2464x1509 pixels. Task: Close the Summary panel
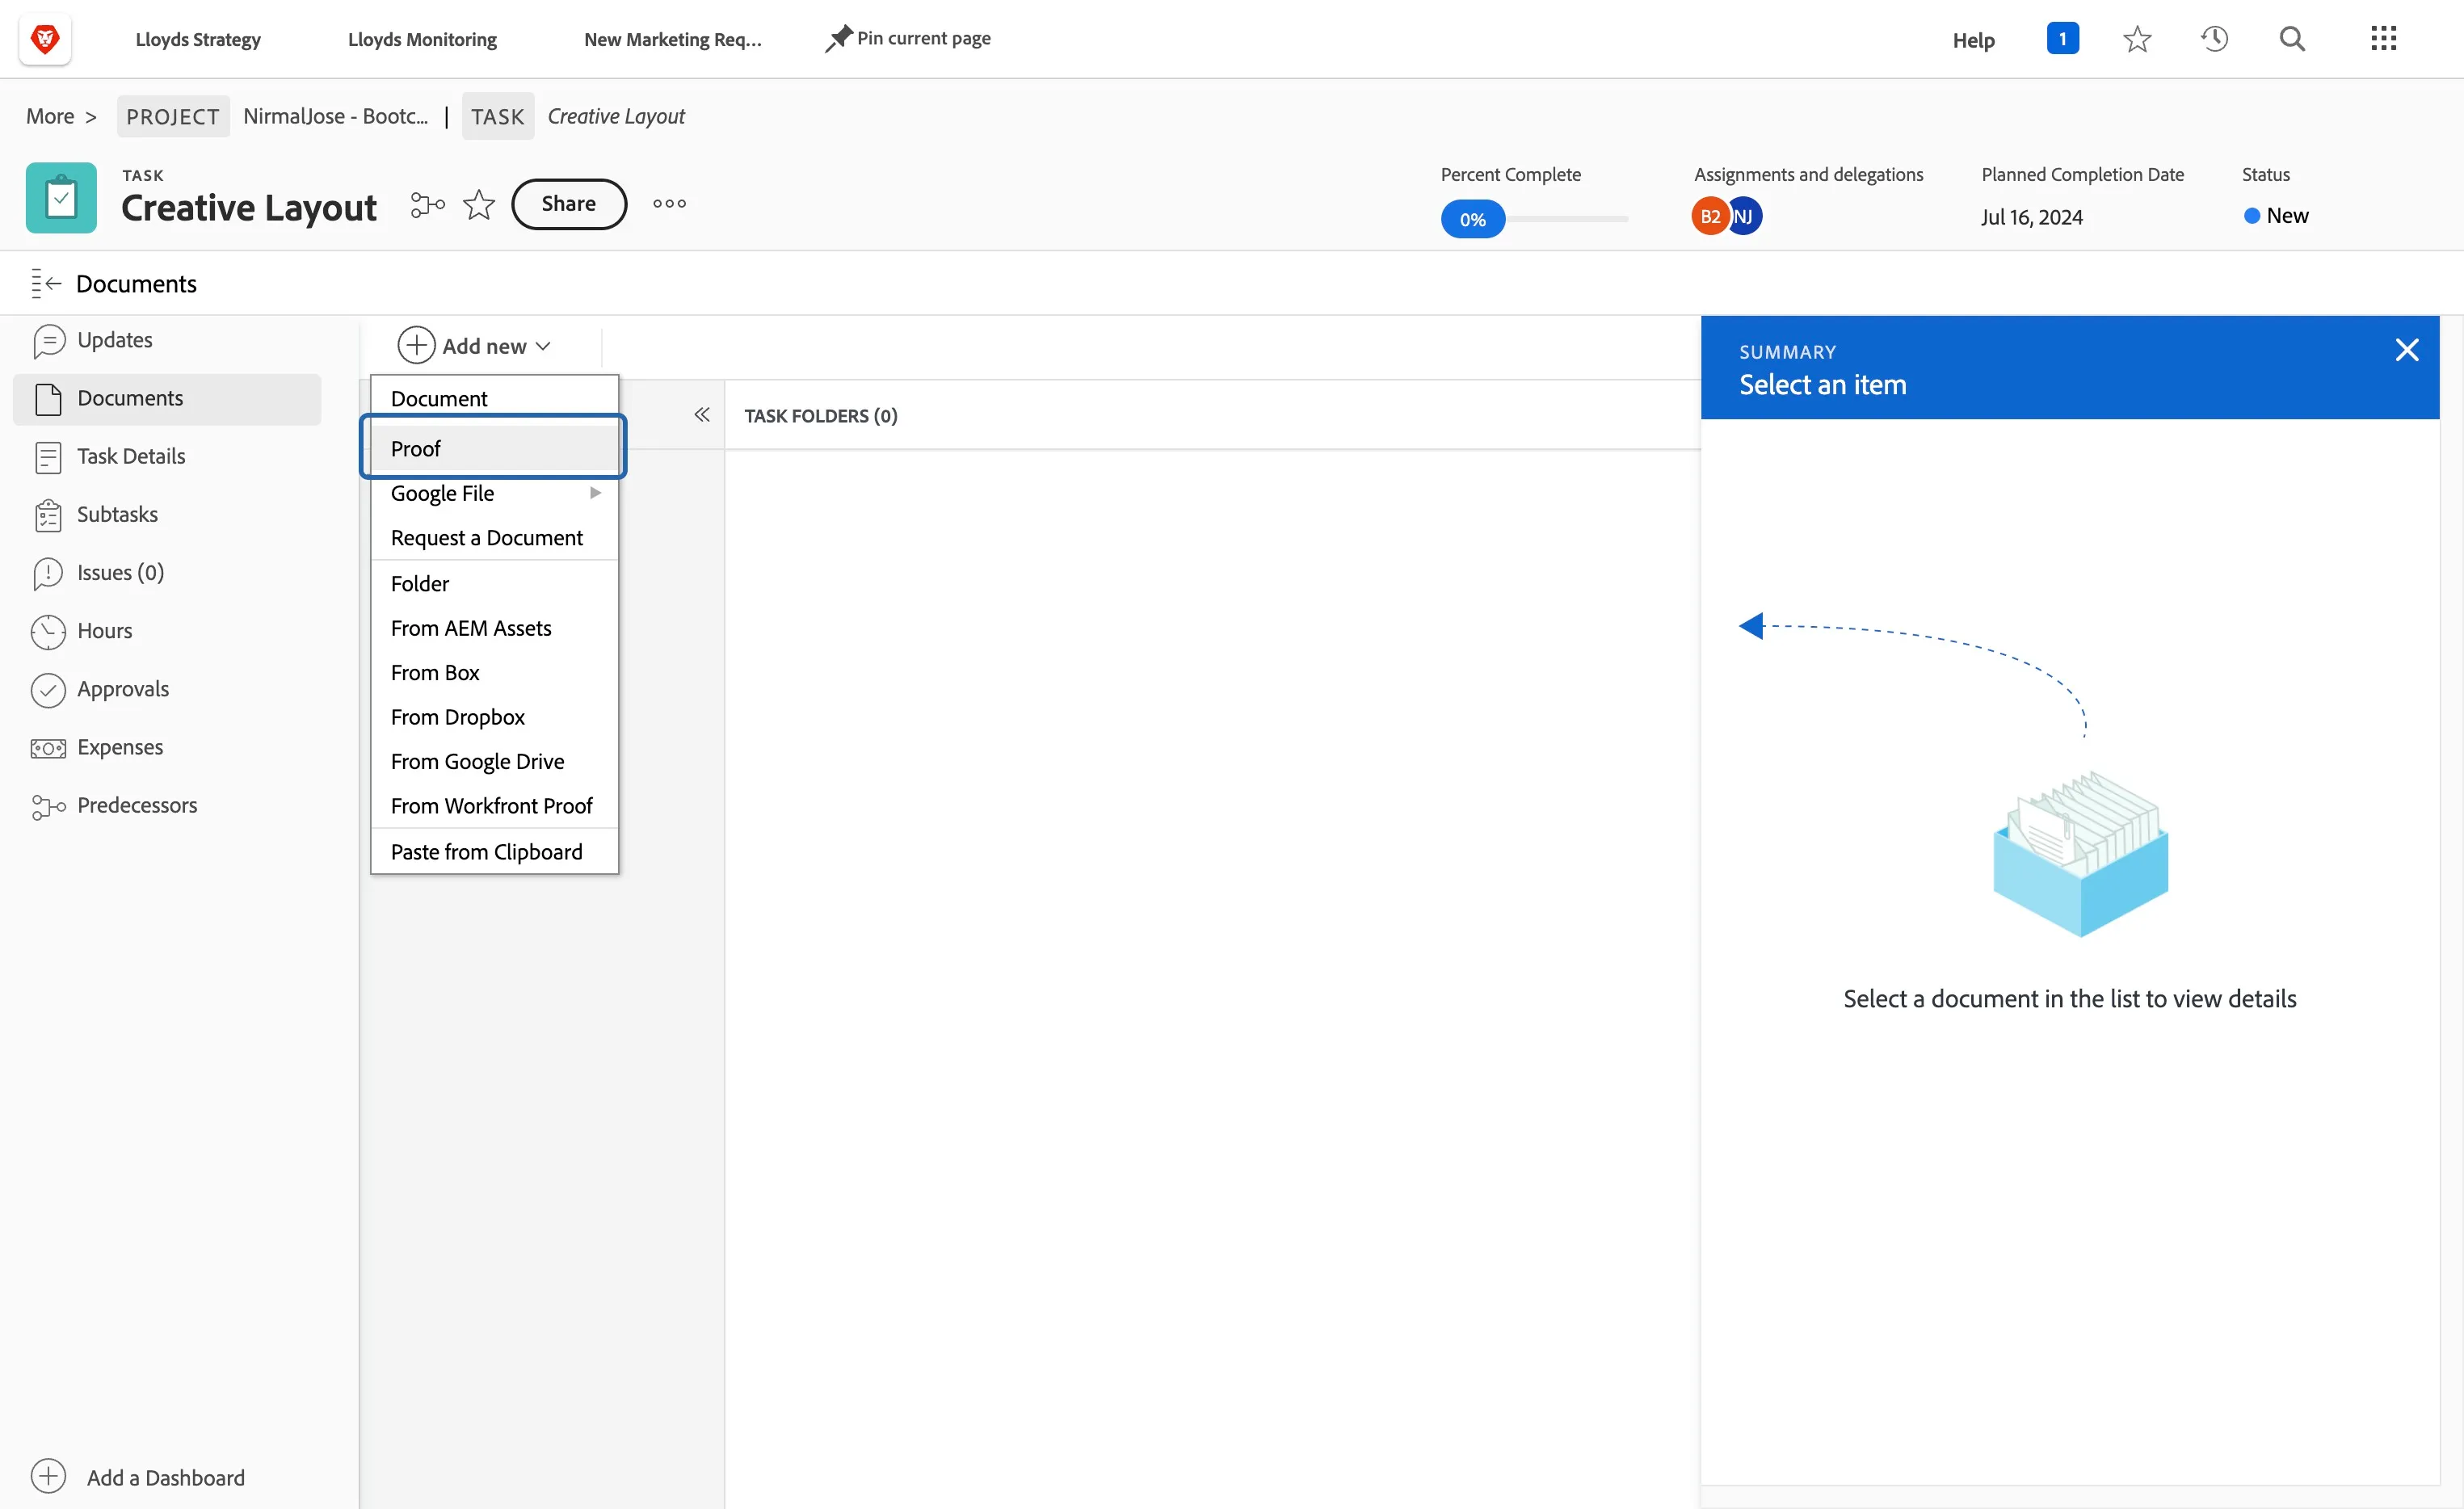(2406, 350)
